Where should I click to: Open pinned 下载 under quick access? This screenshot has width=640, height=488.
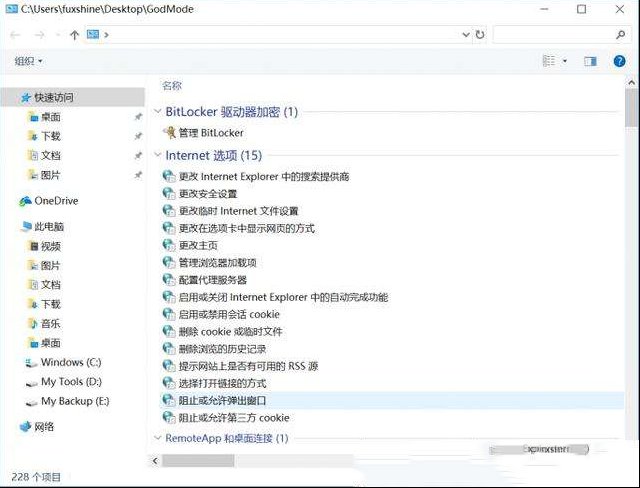coord(51,136)
